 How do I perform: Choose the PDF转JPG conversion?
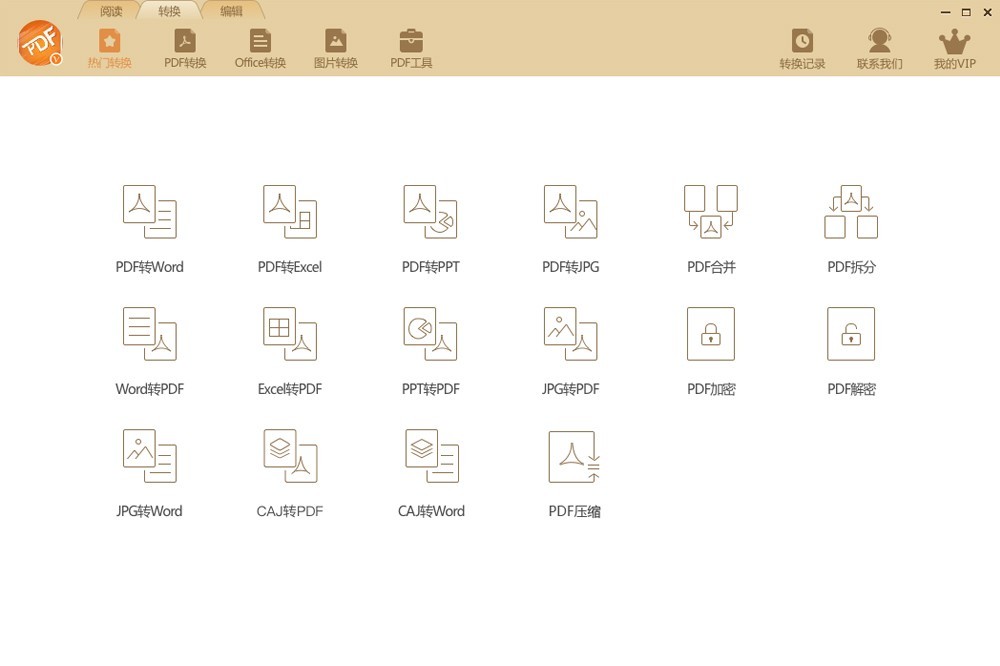click(571, 212)
